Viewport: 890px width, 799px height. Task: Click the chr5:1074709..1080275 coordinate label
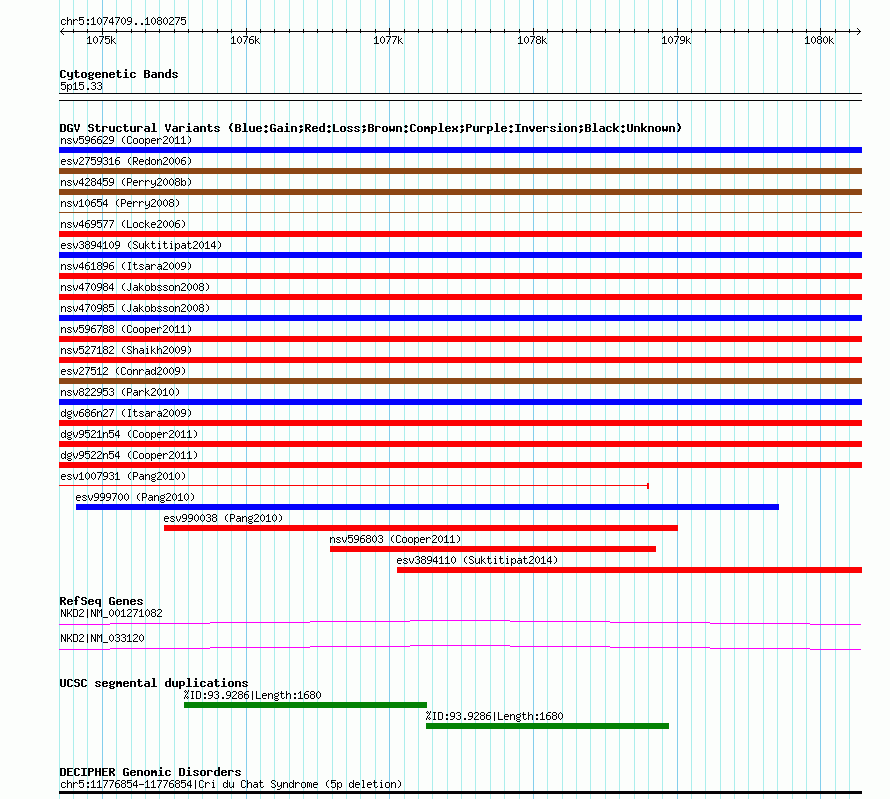pos(123,21)
